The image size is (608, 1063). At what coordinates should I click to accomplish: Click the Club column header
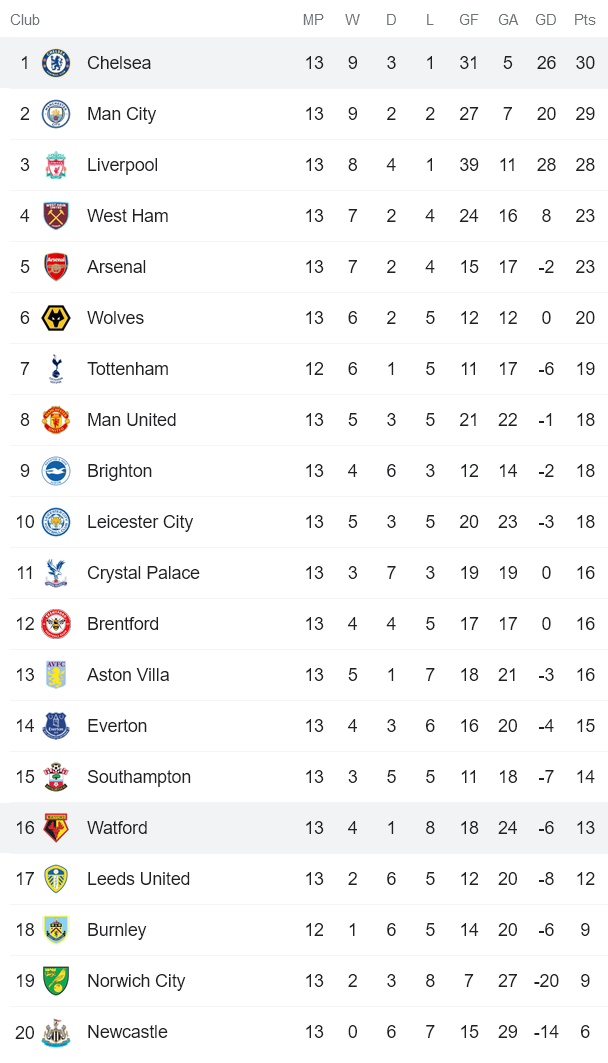[25, 20]
